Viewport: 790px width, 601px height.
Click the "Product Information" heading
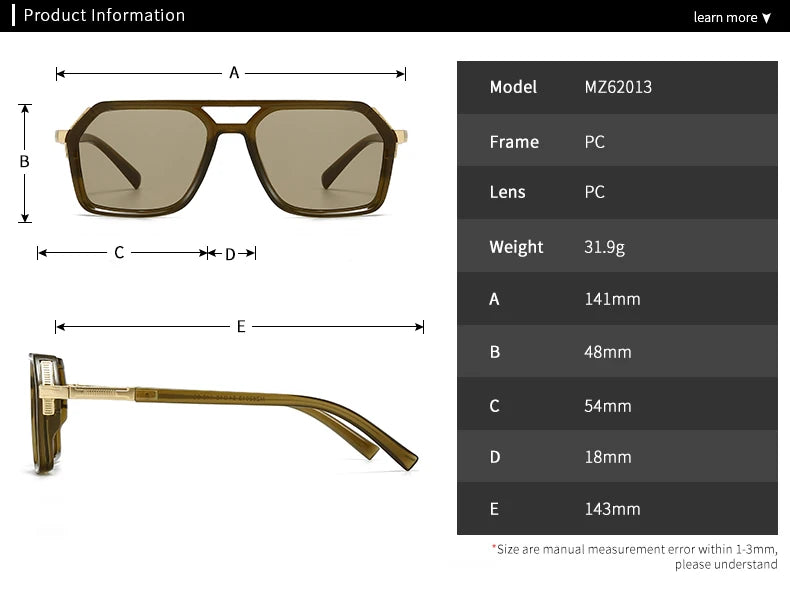click(x=104, y=15)
